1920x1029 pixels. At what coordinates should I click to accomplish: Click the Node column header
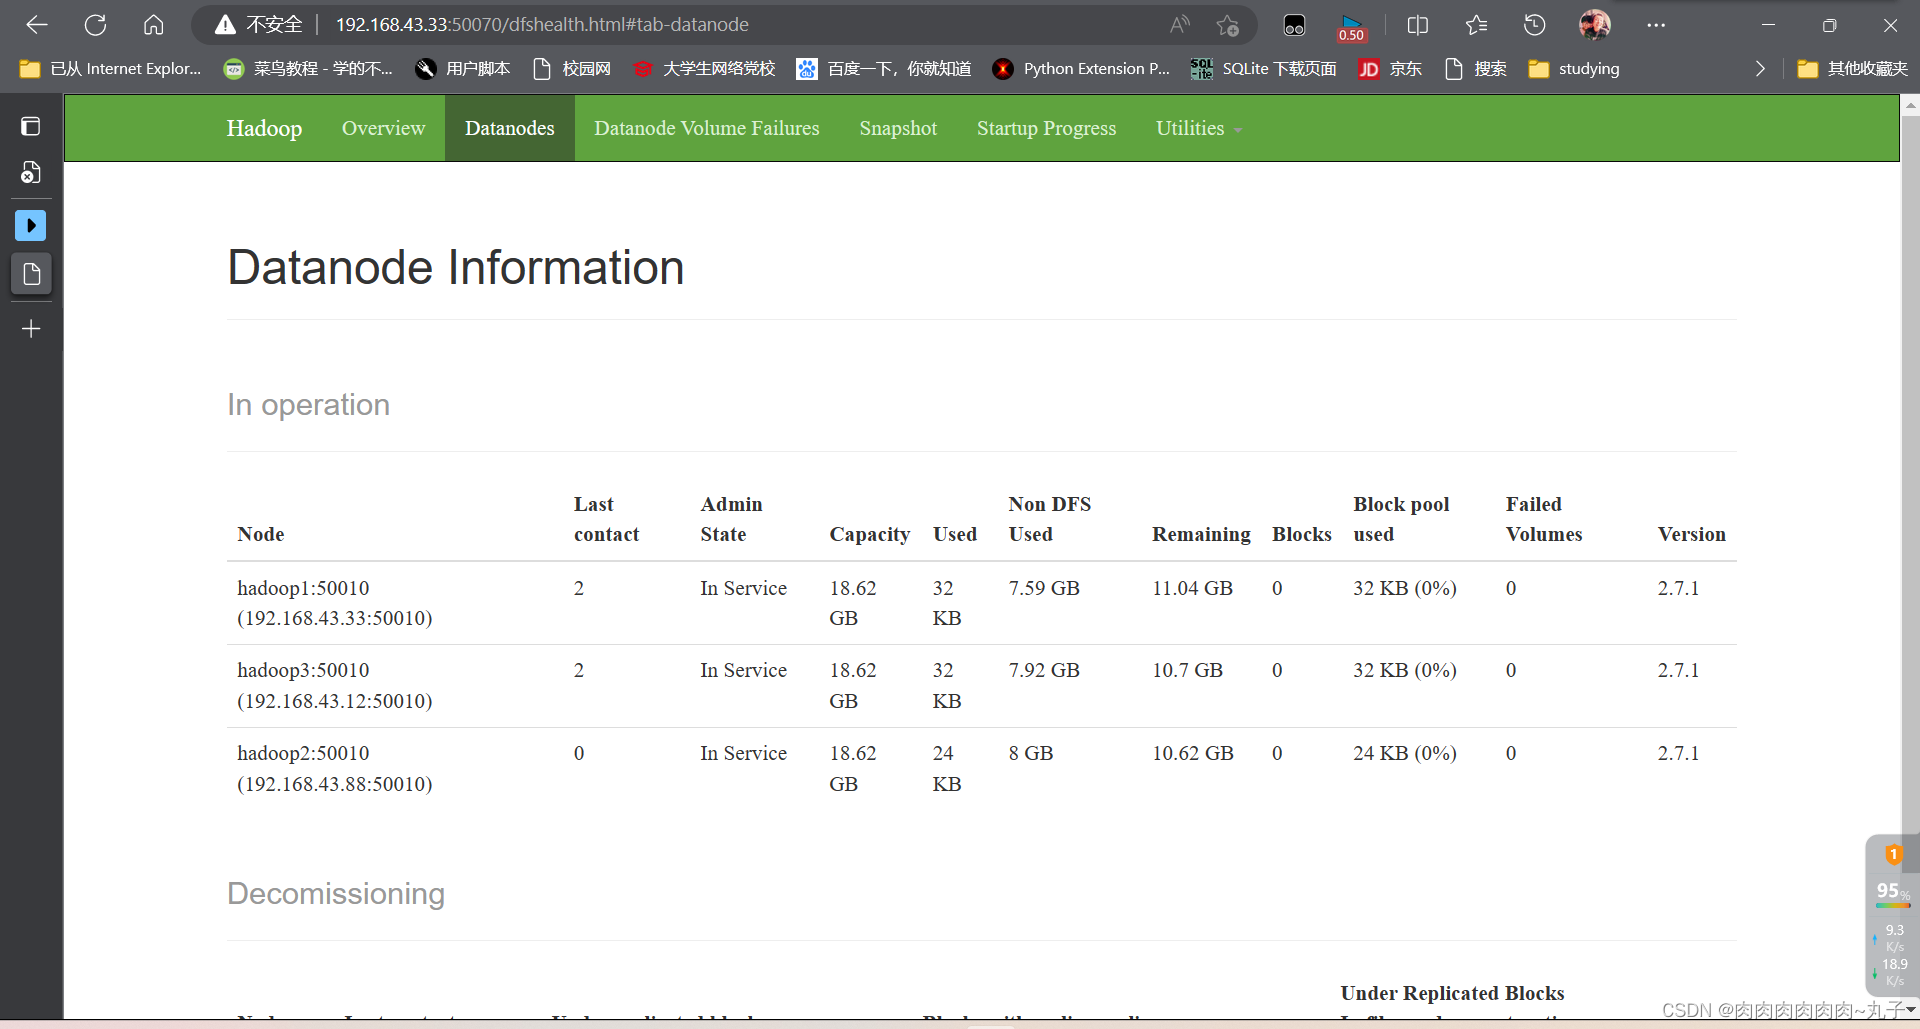pyautogui.click(x=261, y=534)
